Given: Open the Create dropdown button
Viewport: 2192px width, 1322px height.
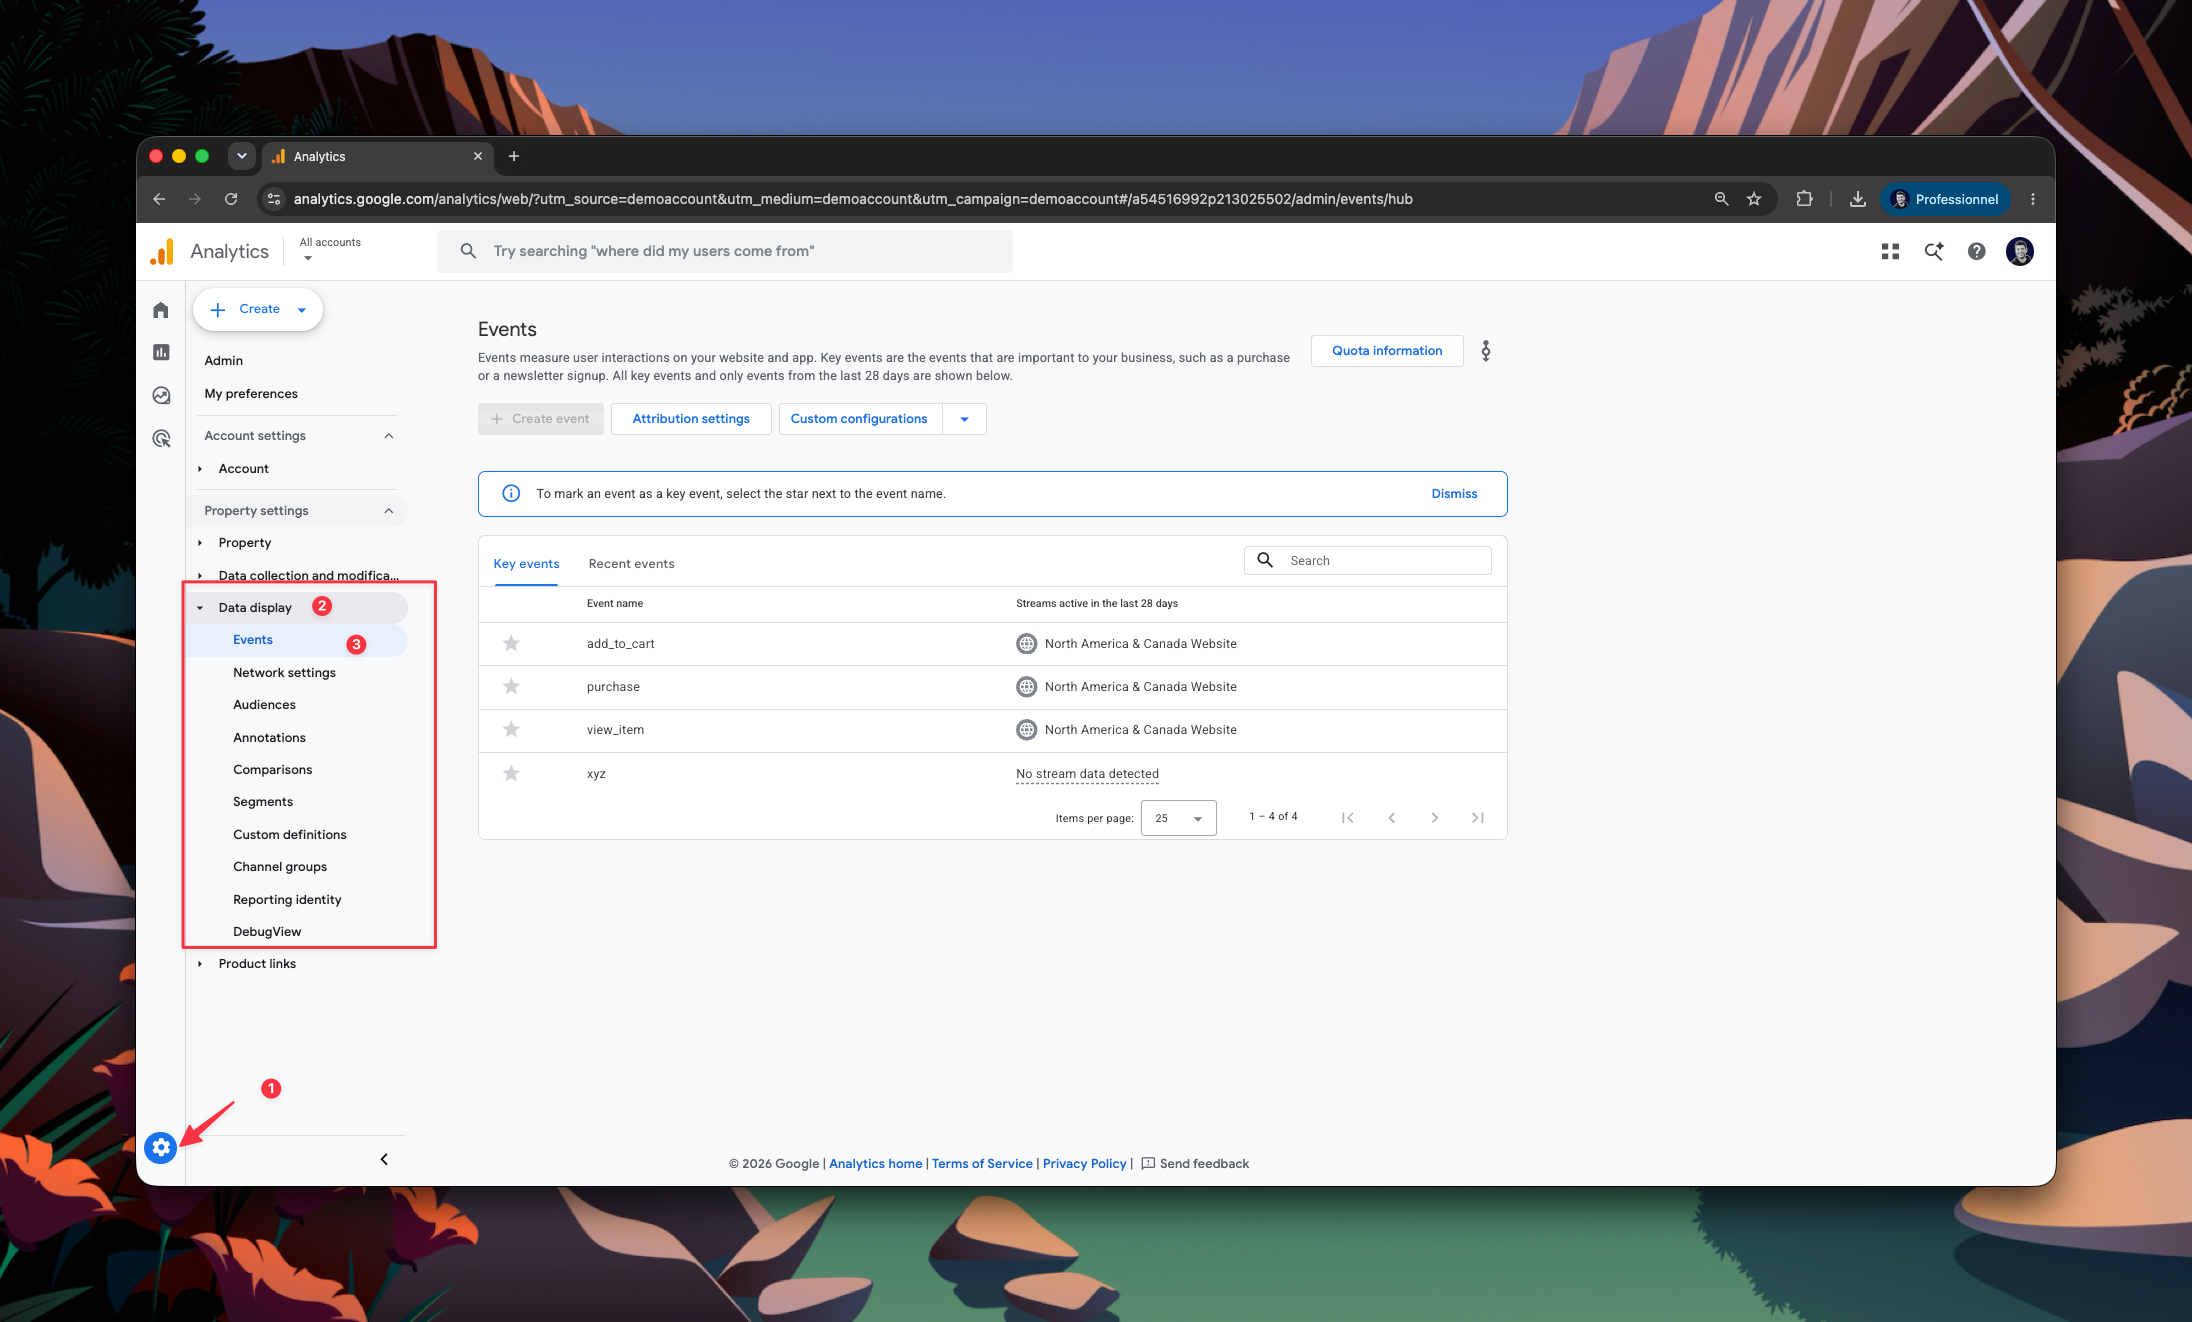Looking at the screenshot, I should click(x=258, y=309).
